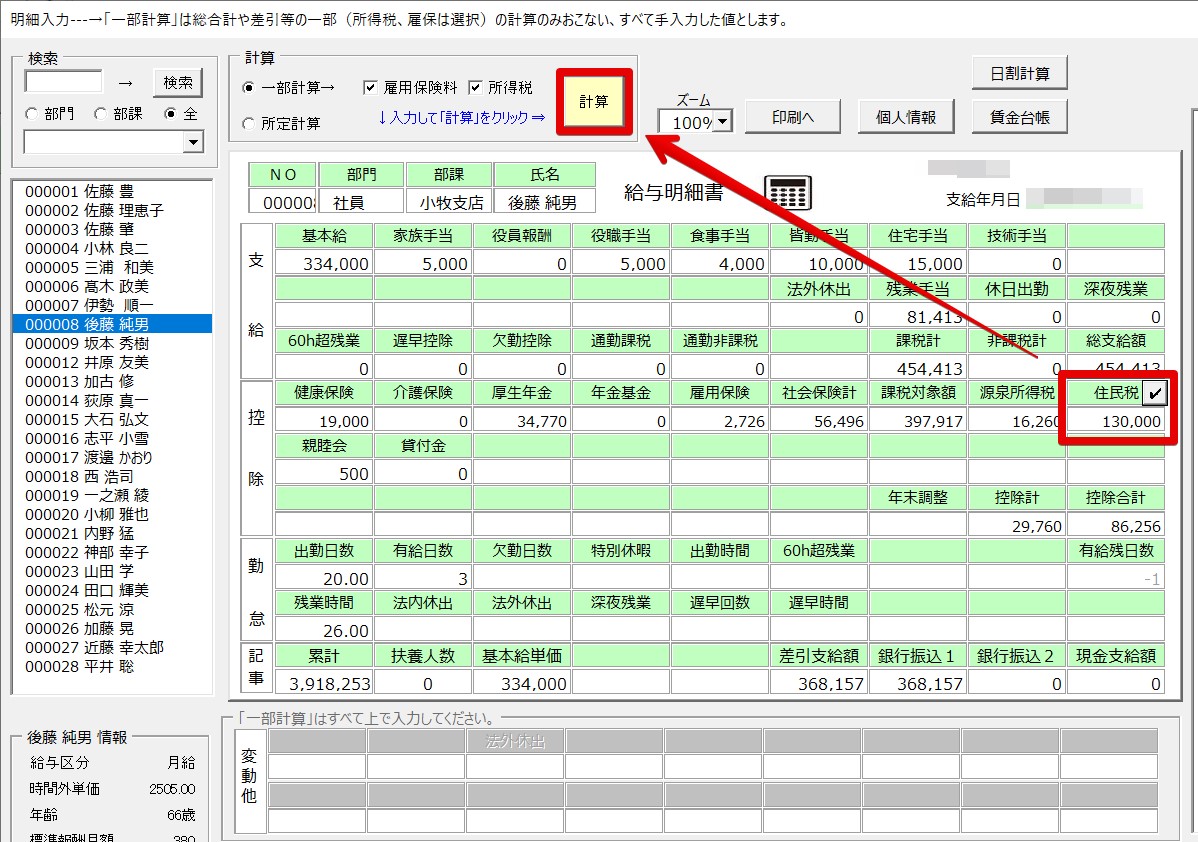
Task: Select the 部課 search filter radio
Action: 100,114
